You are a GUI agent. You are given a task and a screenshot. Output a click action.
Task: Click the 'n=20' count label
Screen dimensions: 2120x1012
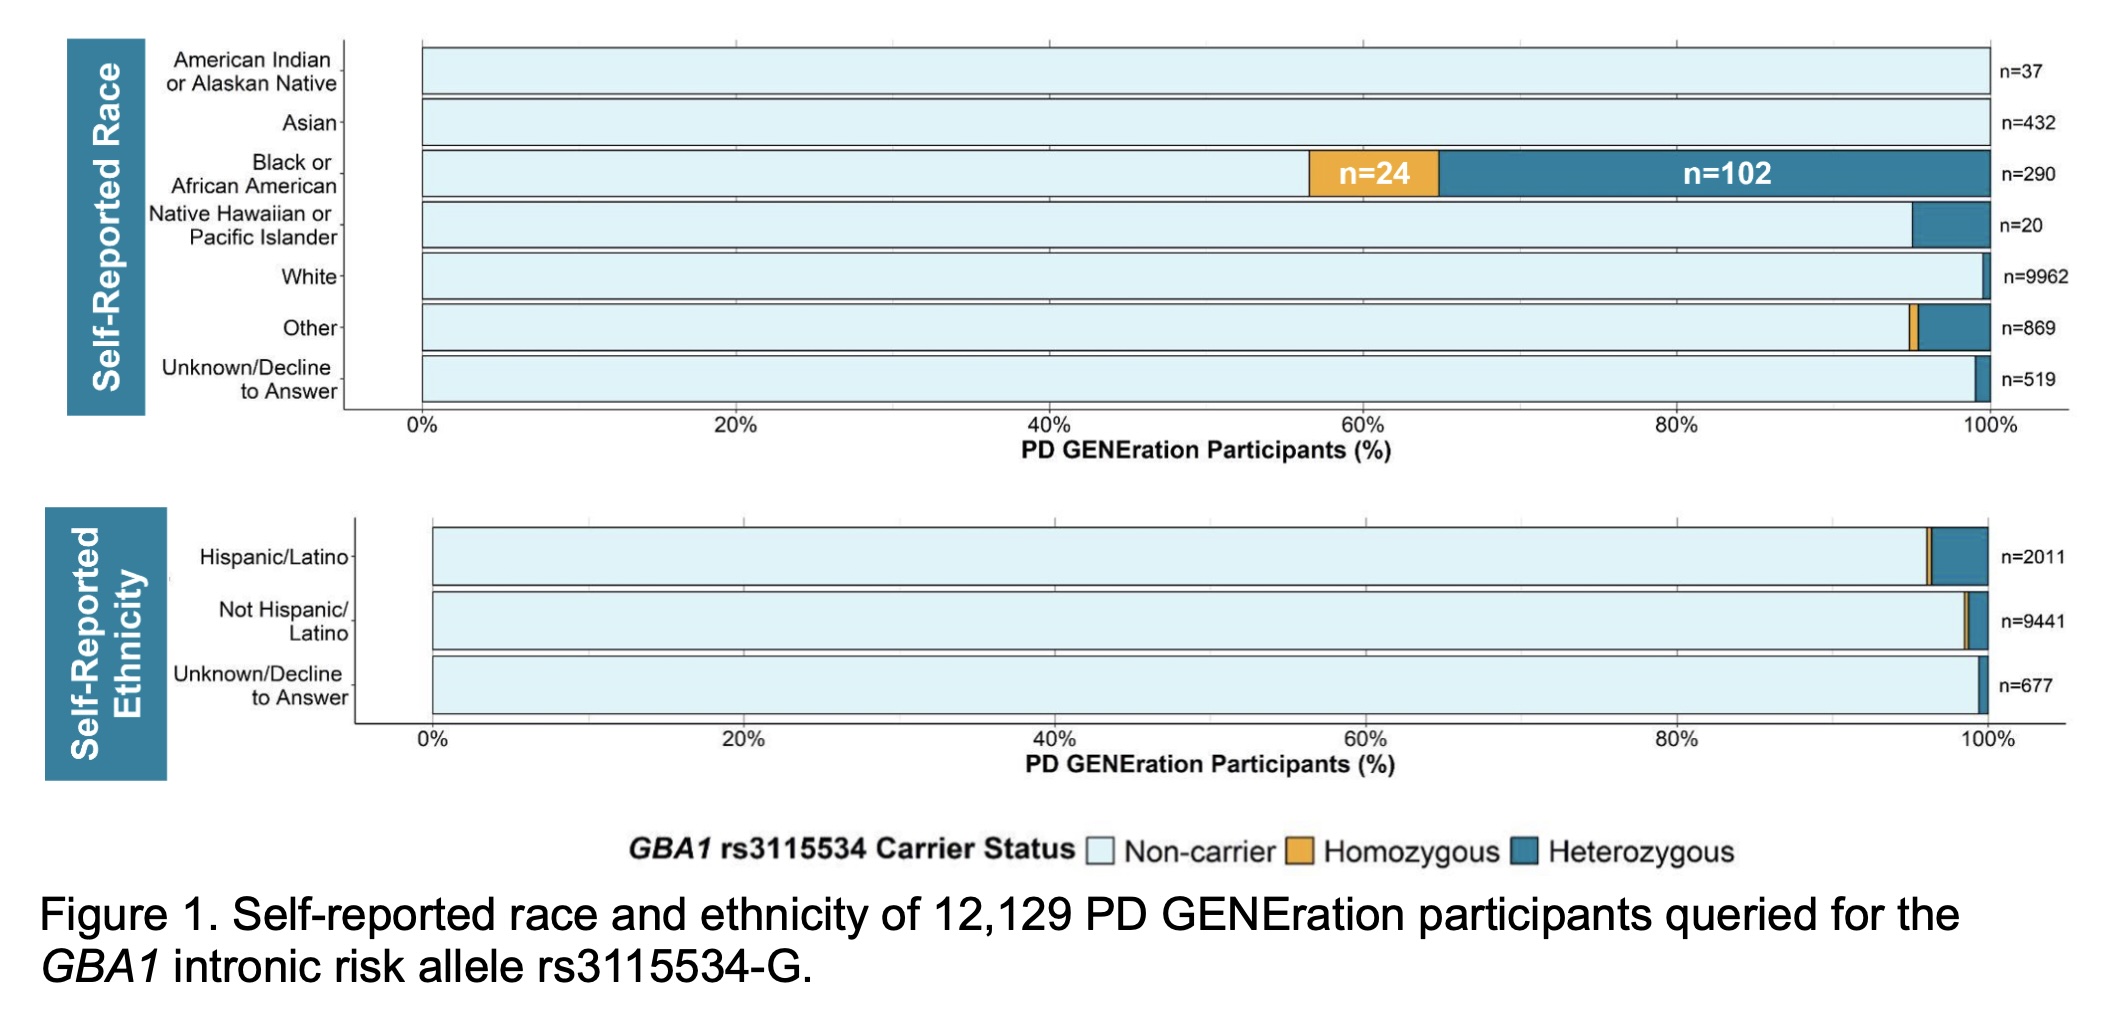[x=2021, y=226]
